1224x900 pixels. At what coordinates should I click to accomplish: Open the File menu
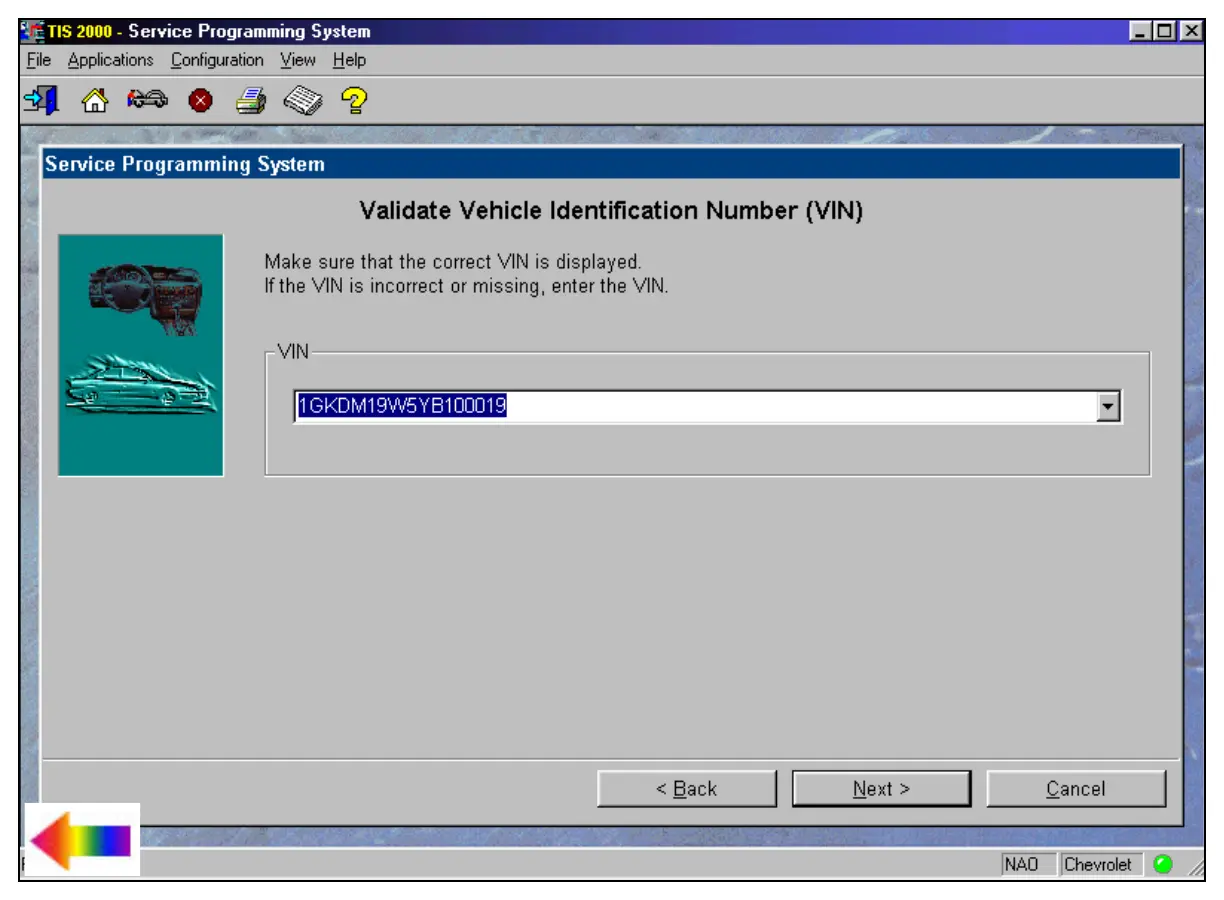(x=39, y=60)
